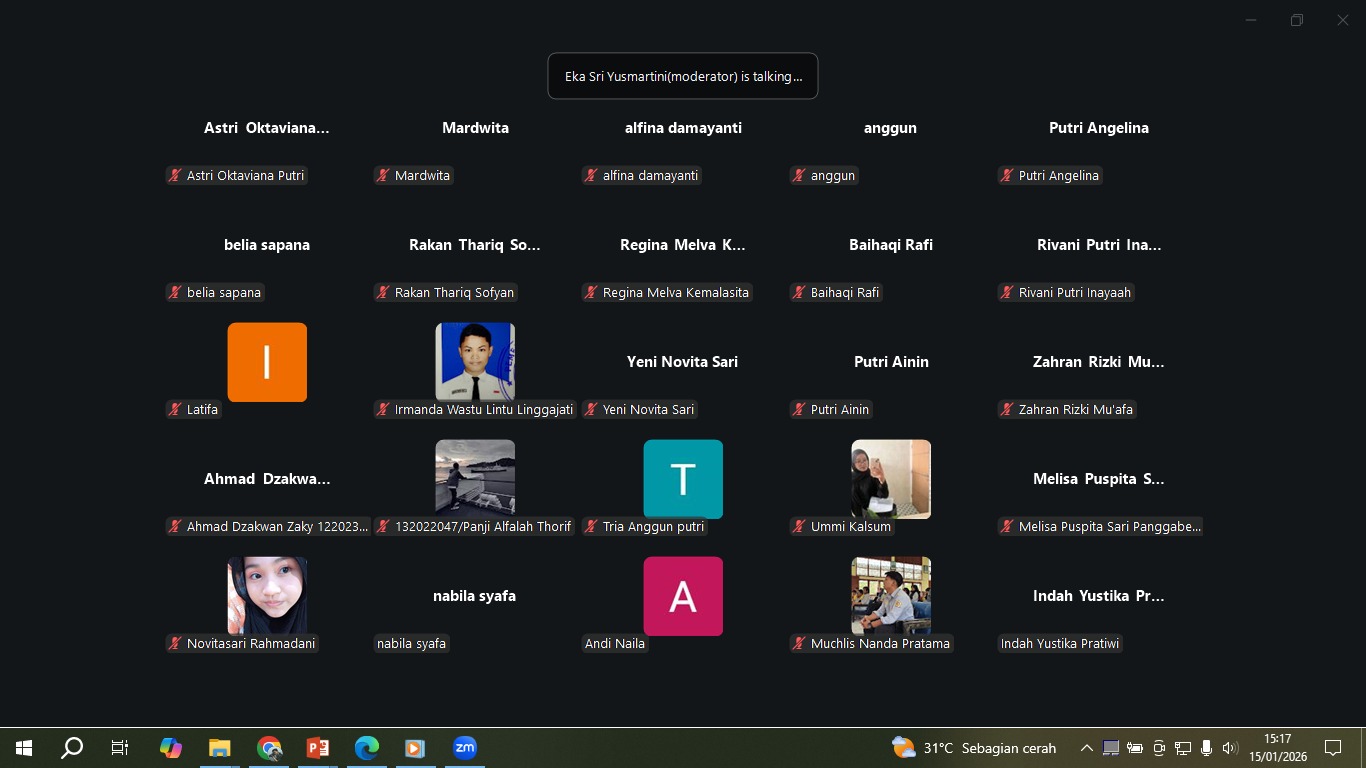Open PowerPoint from the taskbar
This screenshot has width=1366, height=768.
[318, 748]
